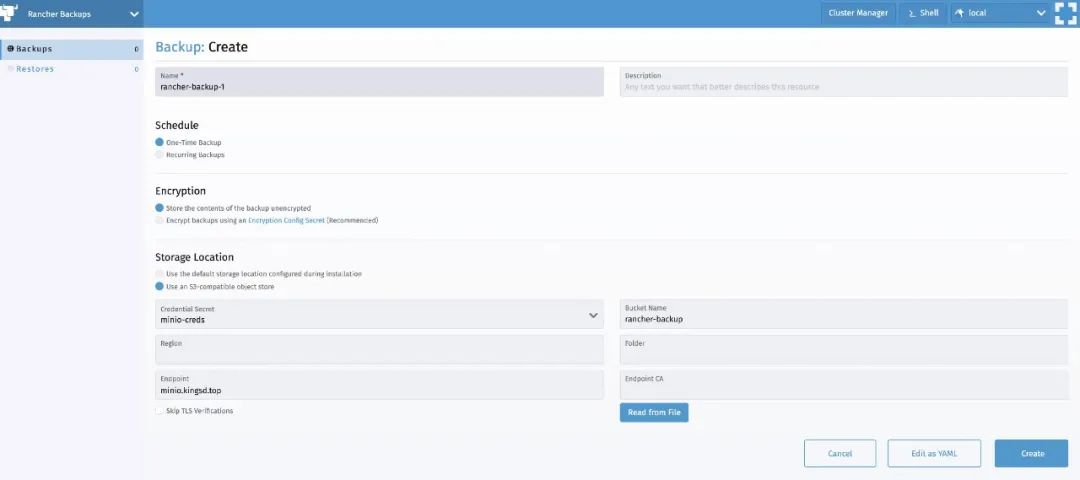Focus the Folder input field

click(x=844, y=349)
